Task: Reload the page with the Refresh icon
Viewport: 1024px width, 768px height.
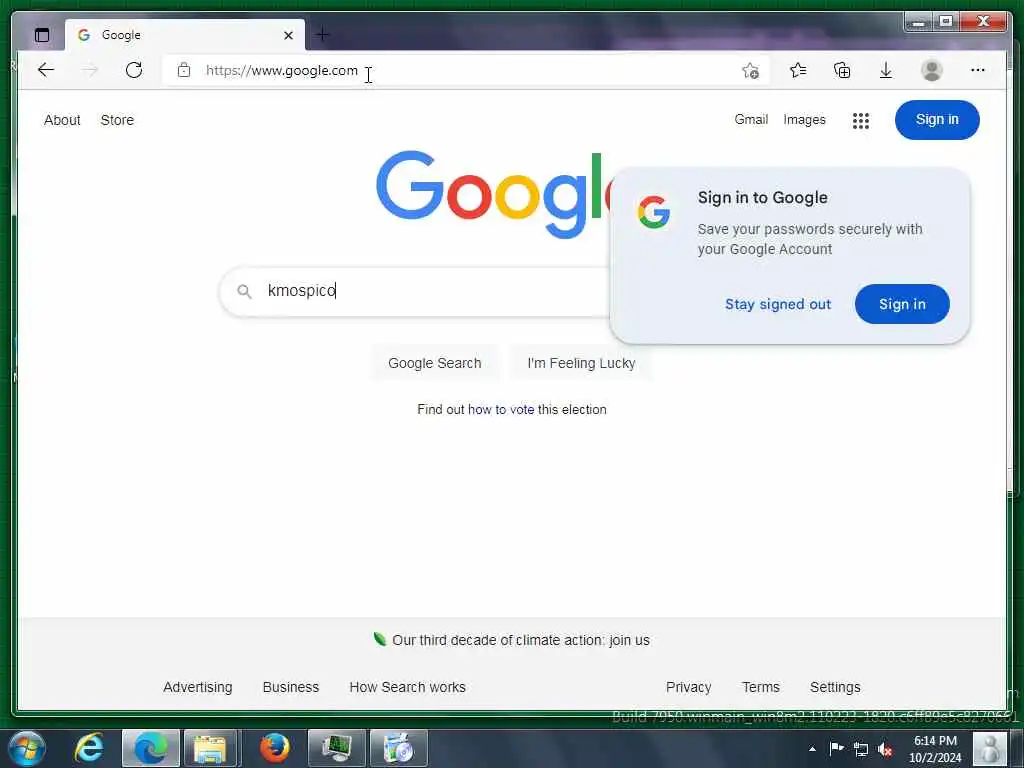Action: click(x=134, y=70)
